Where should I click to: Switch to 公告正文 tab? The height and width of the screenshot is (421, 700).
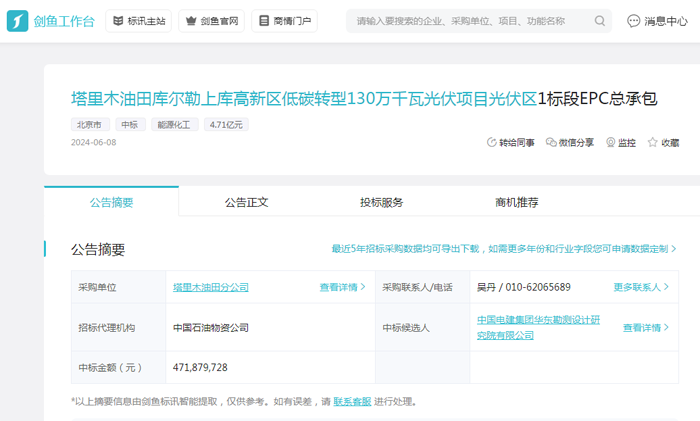(x=246, y=202)
